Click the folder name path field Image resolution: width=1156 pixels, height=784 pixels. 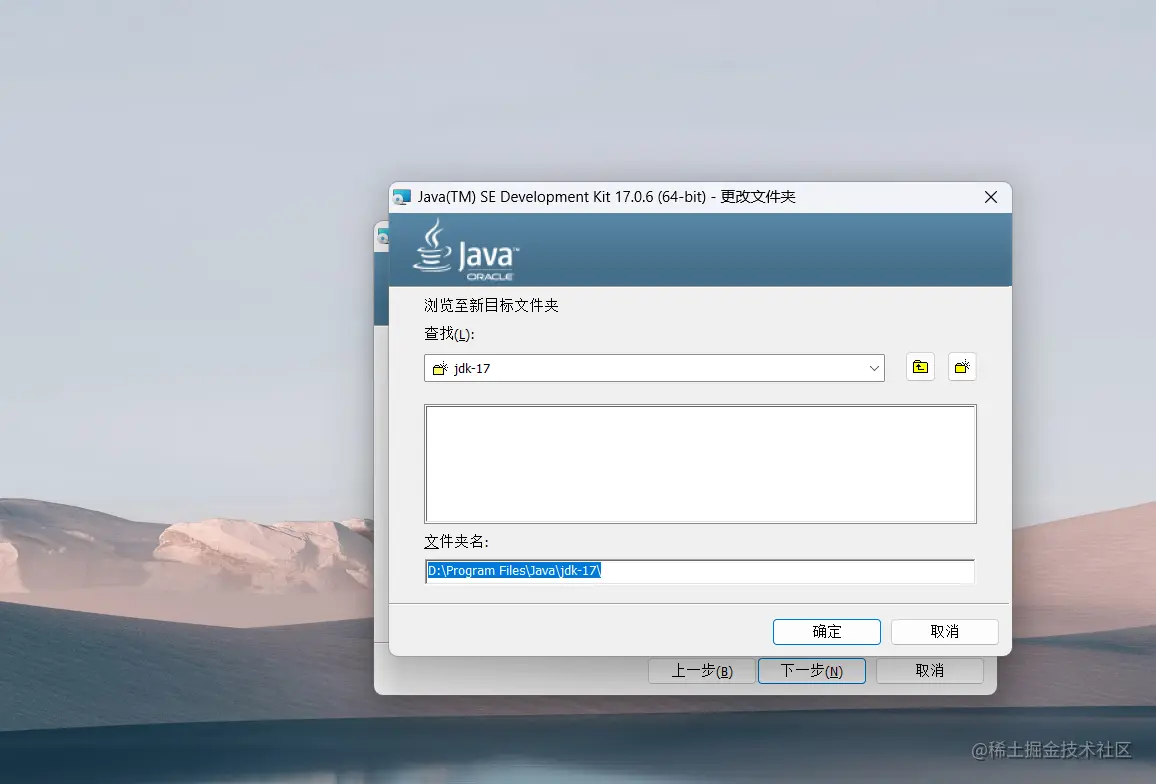700,571
